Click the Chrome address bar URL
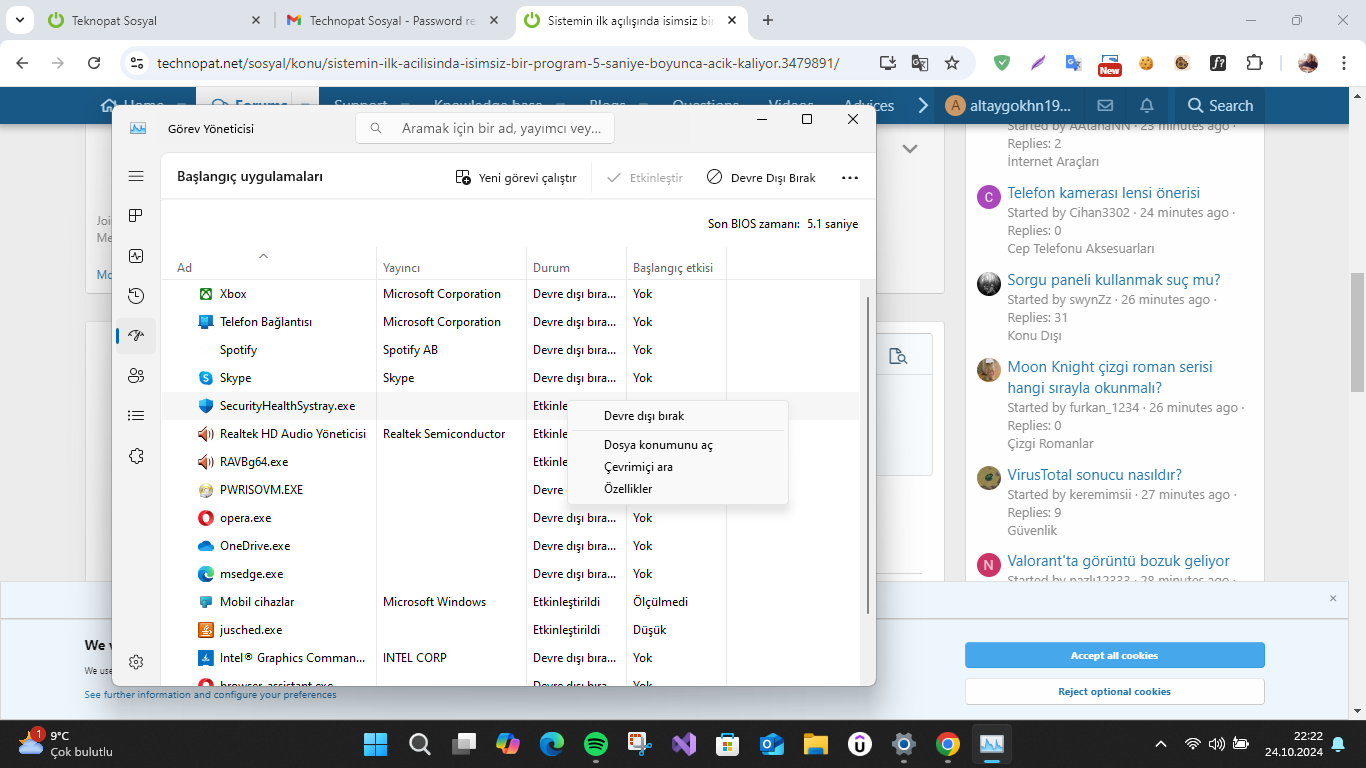The width and height of the screenshot is (1366, 768). coord(498,63)
